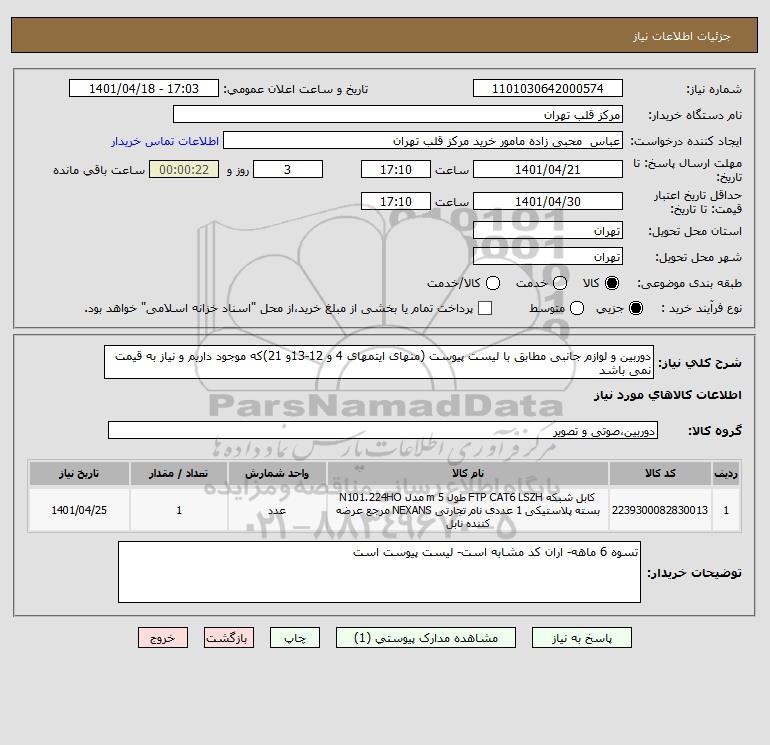
Task: Click the unit cell عدد
Action: coord(277,510)
